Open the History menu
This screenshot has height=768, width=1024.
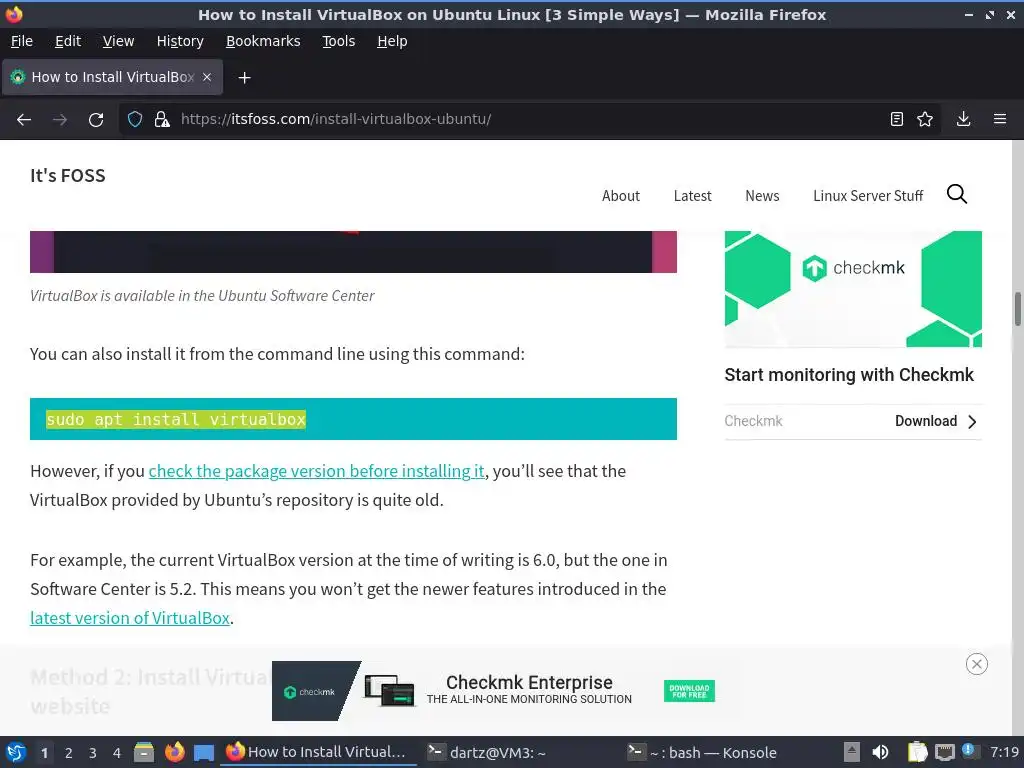coord(180,41)
